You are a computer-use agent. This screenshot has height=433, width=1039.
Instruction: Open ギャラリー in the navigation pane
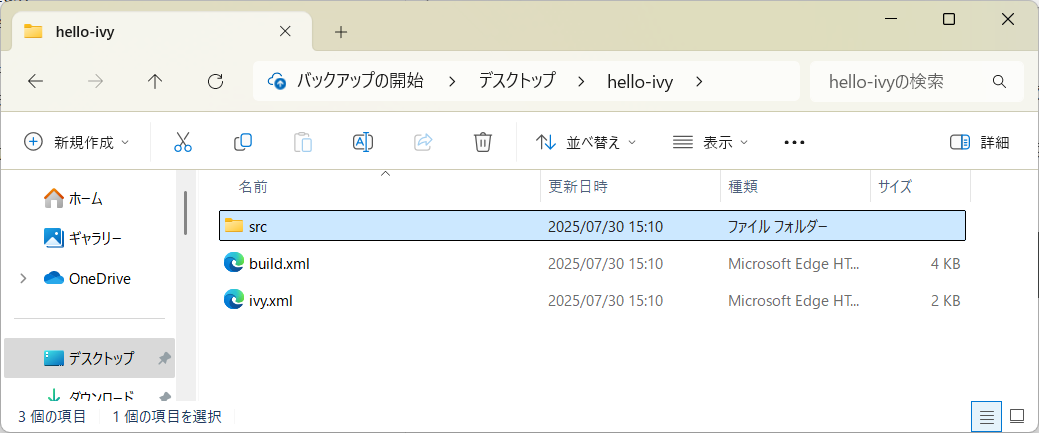click(82, 237)
